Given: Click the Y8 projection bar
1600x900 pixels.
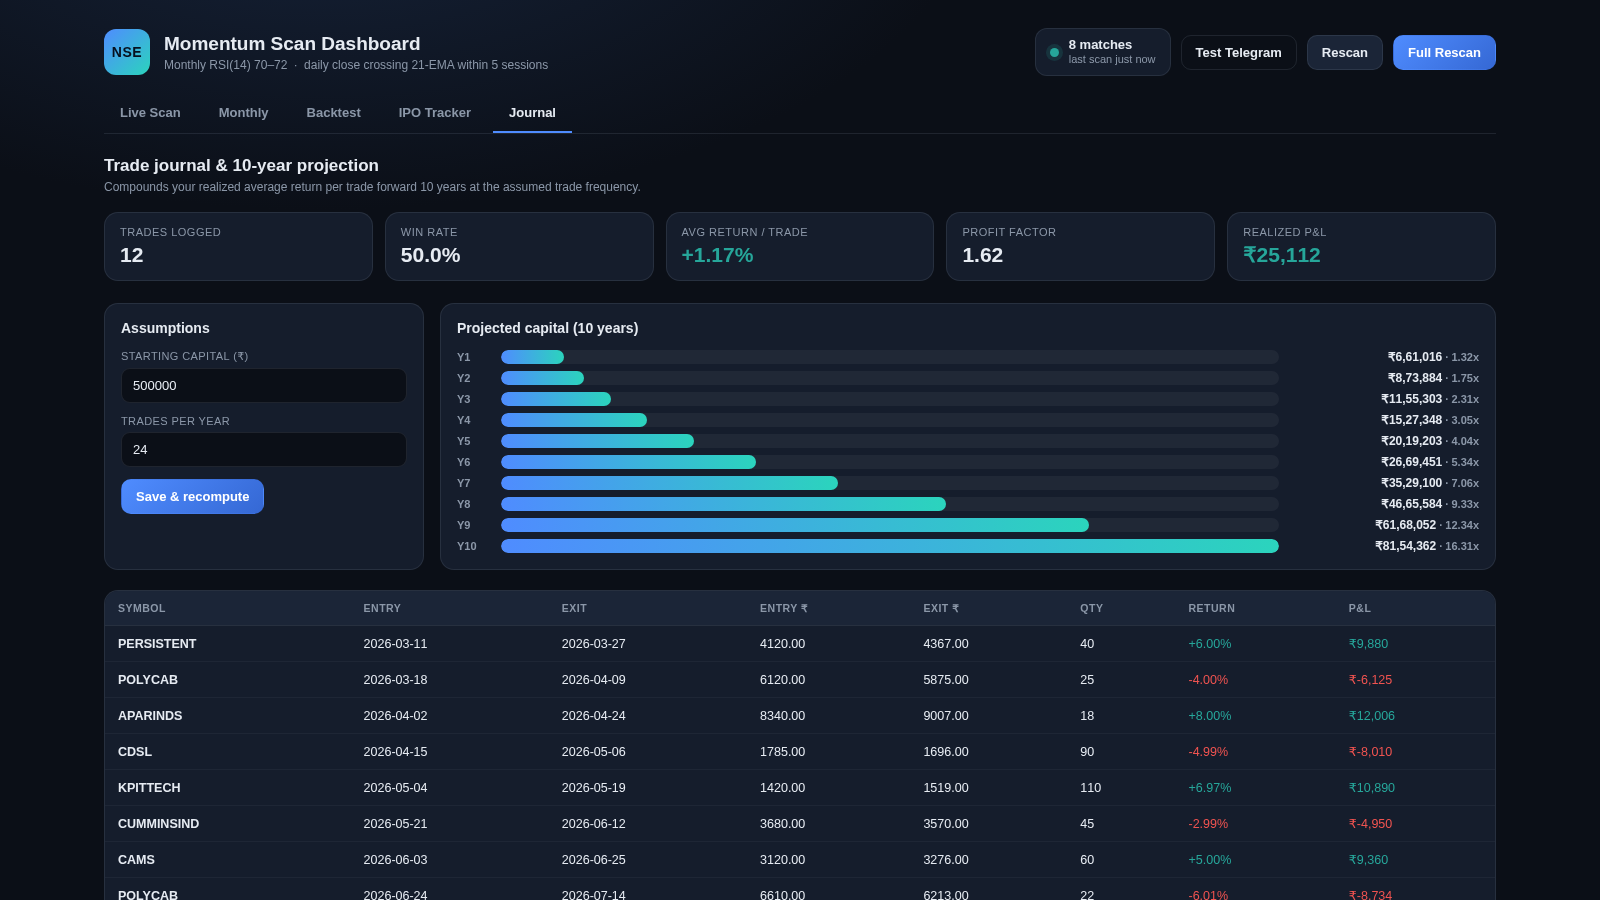Looking at the screenshot, I should click(x=723, y=504).
